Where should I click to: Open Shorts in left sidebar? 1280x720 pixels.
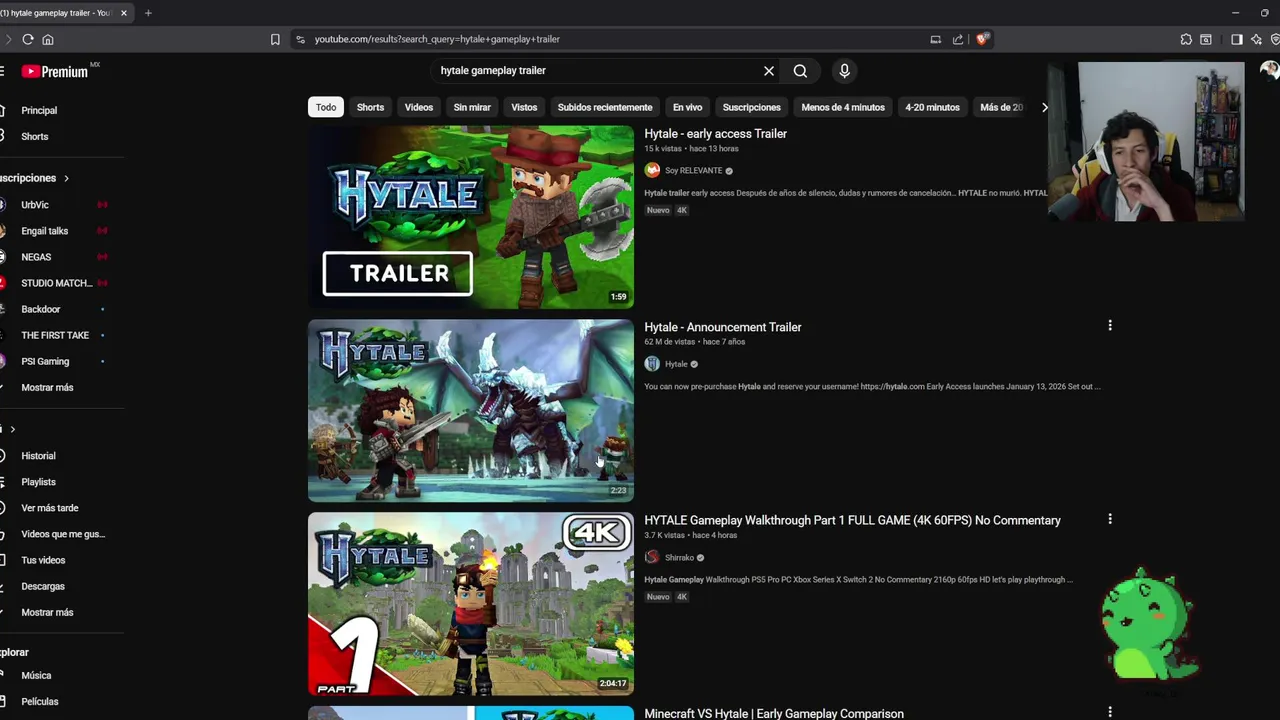[x=35, y=136]
